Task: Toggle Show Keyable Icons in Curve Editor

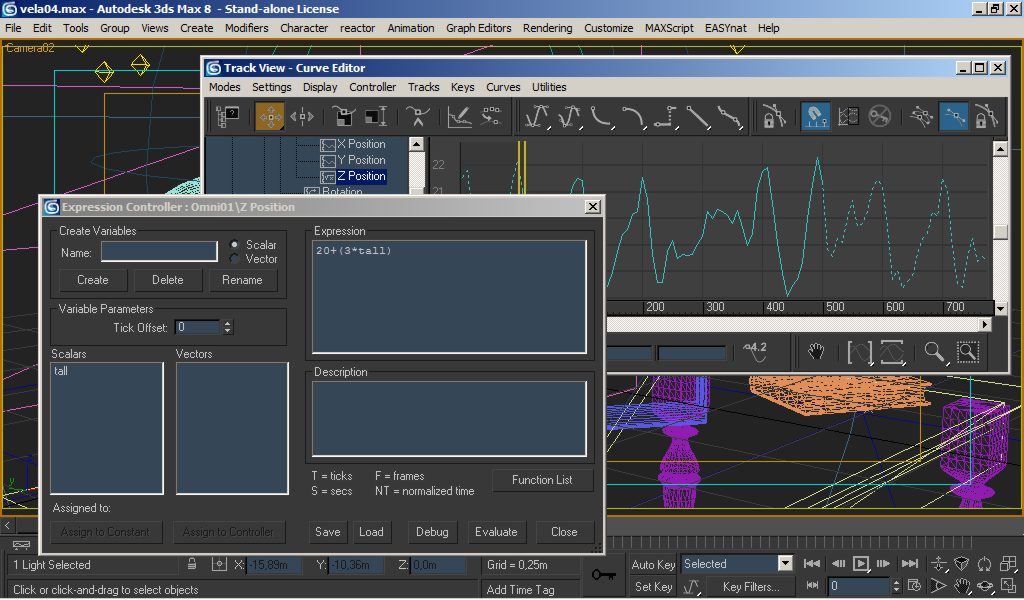Action: tap(880, 117)
